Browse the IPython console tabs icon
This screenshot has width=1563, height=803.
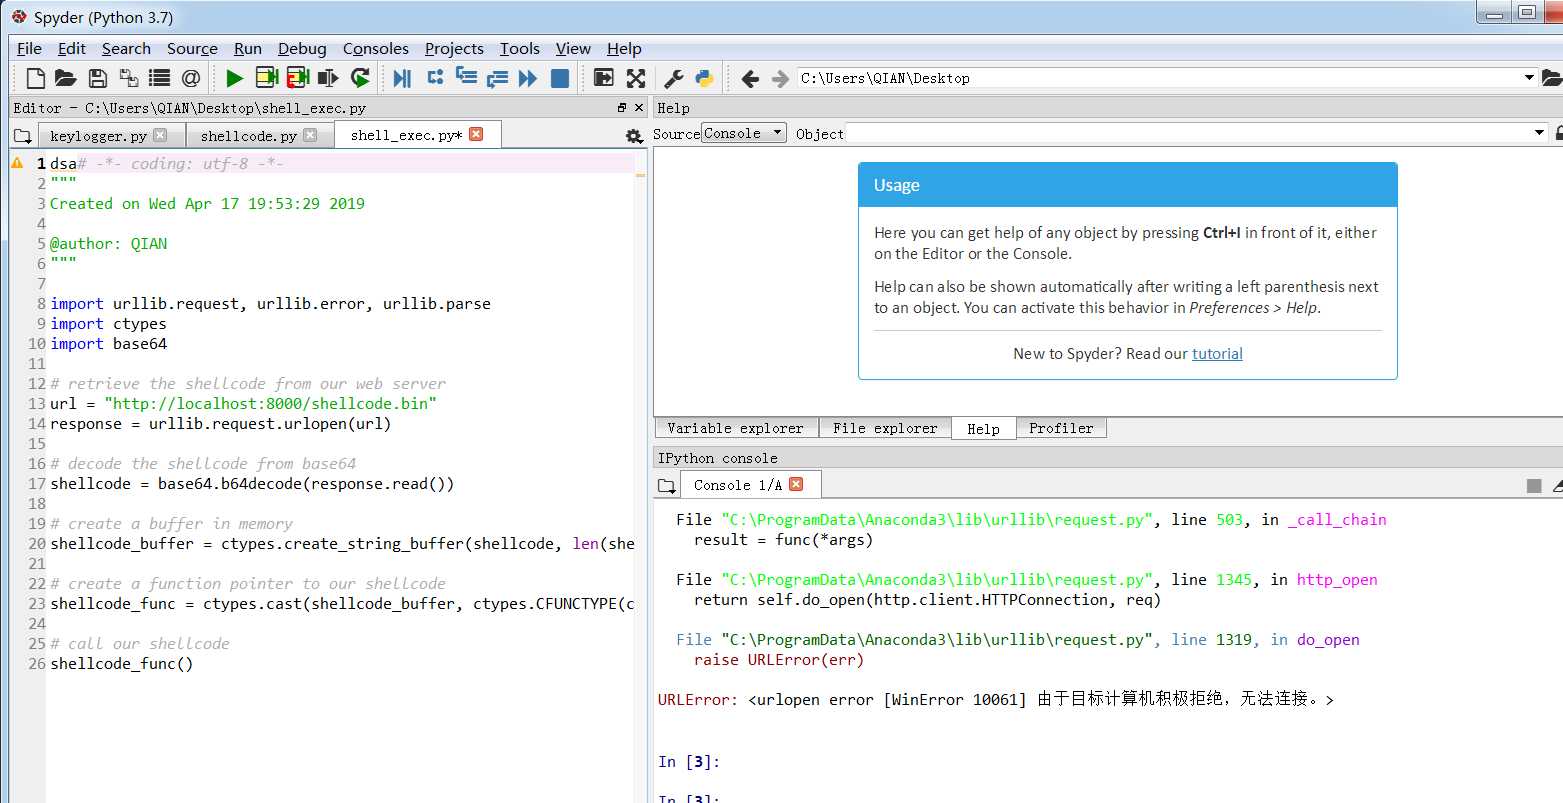point(666,486)
